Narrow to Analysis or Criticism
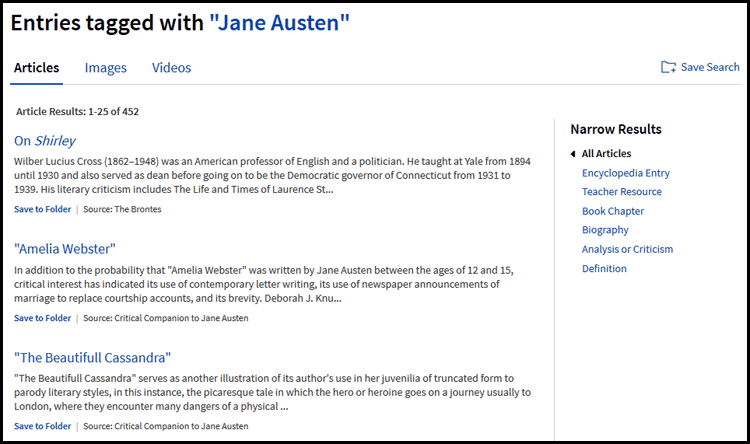 pos(627,249)
